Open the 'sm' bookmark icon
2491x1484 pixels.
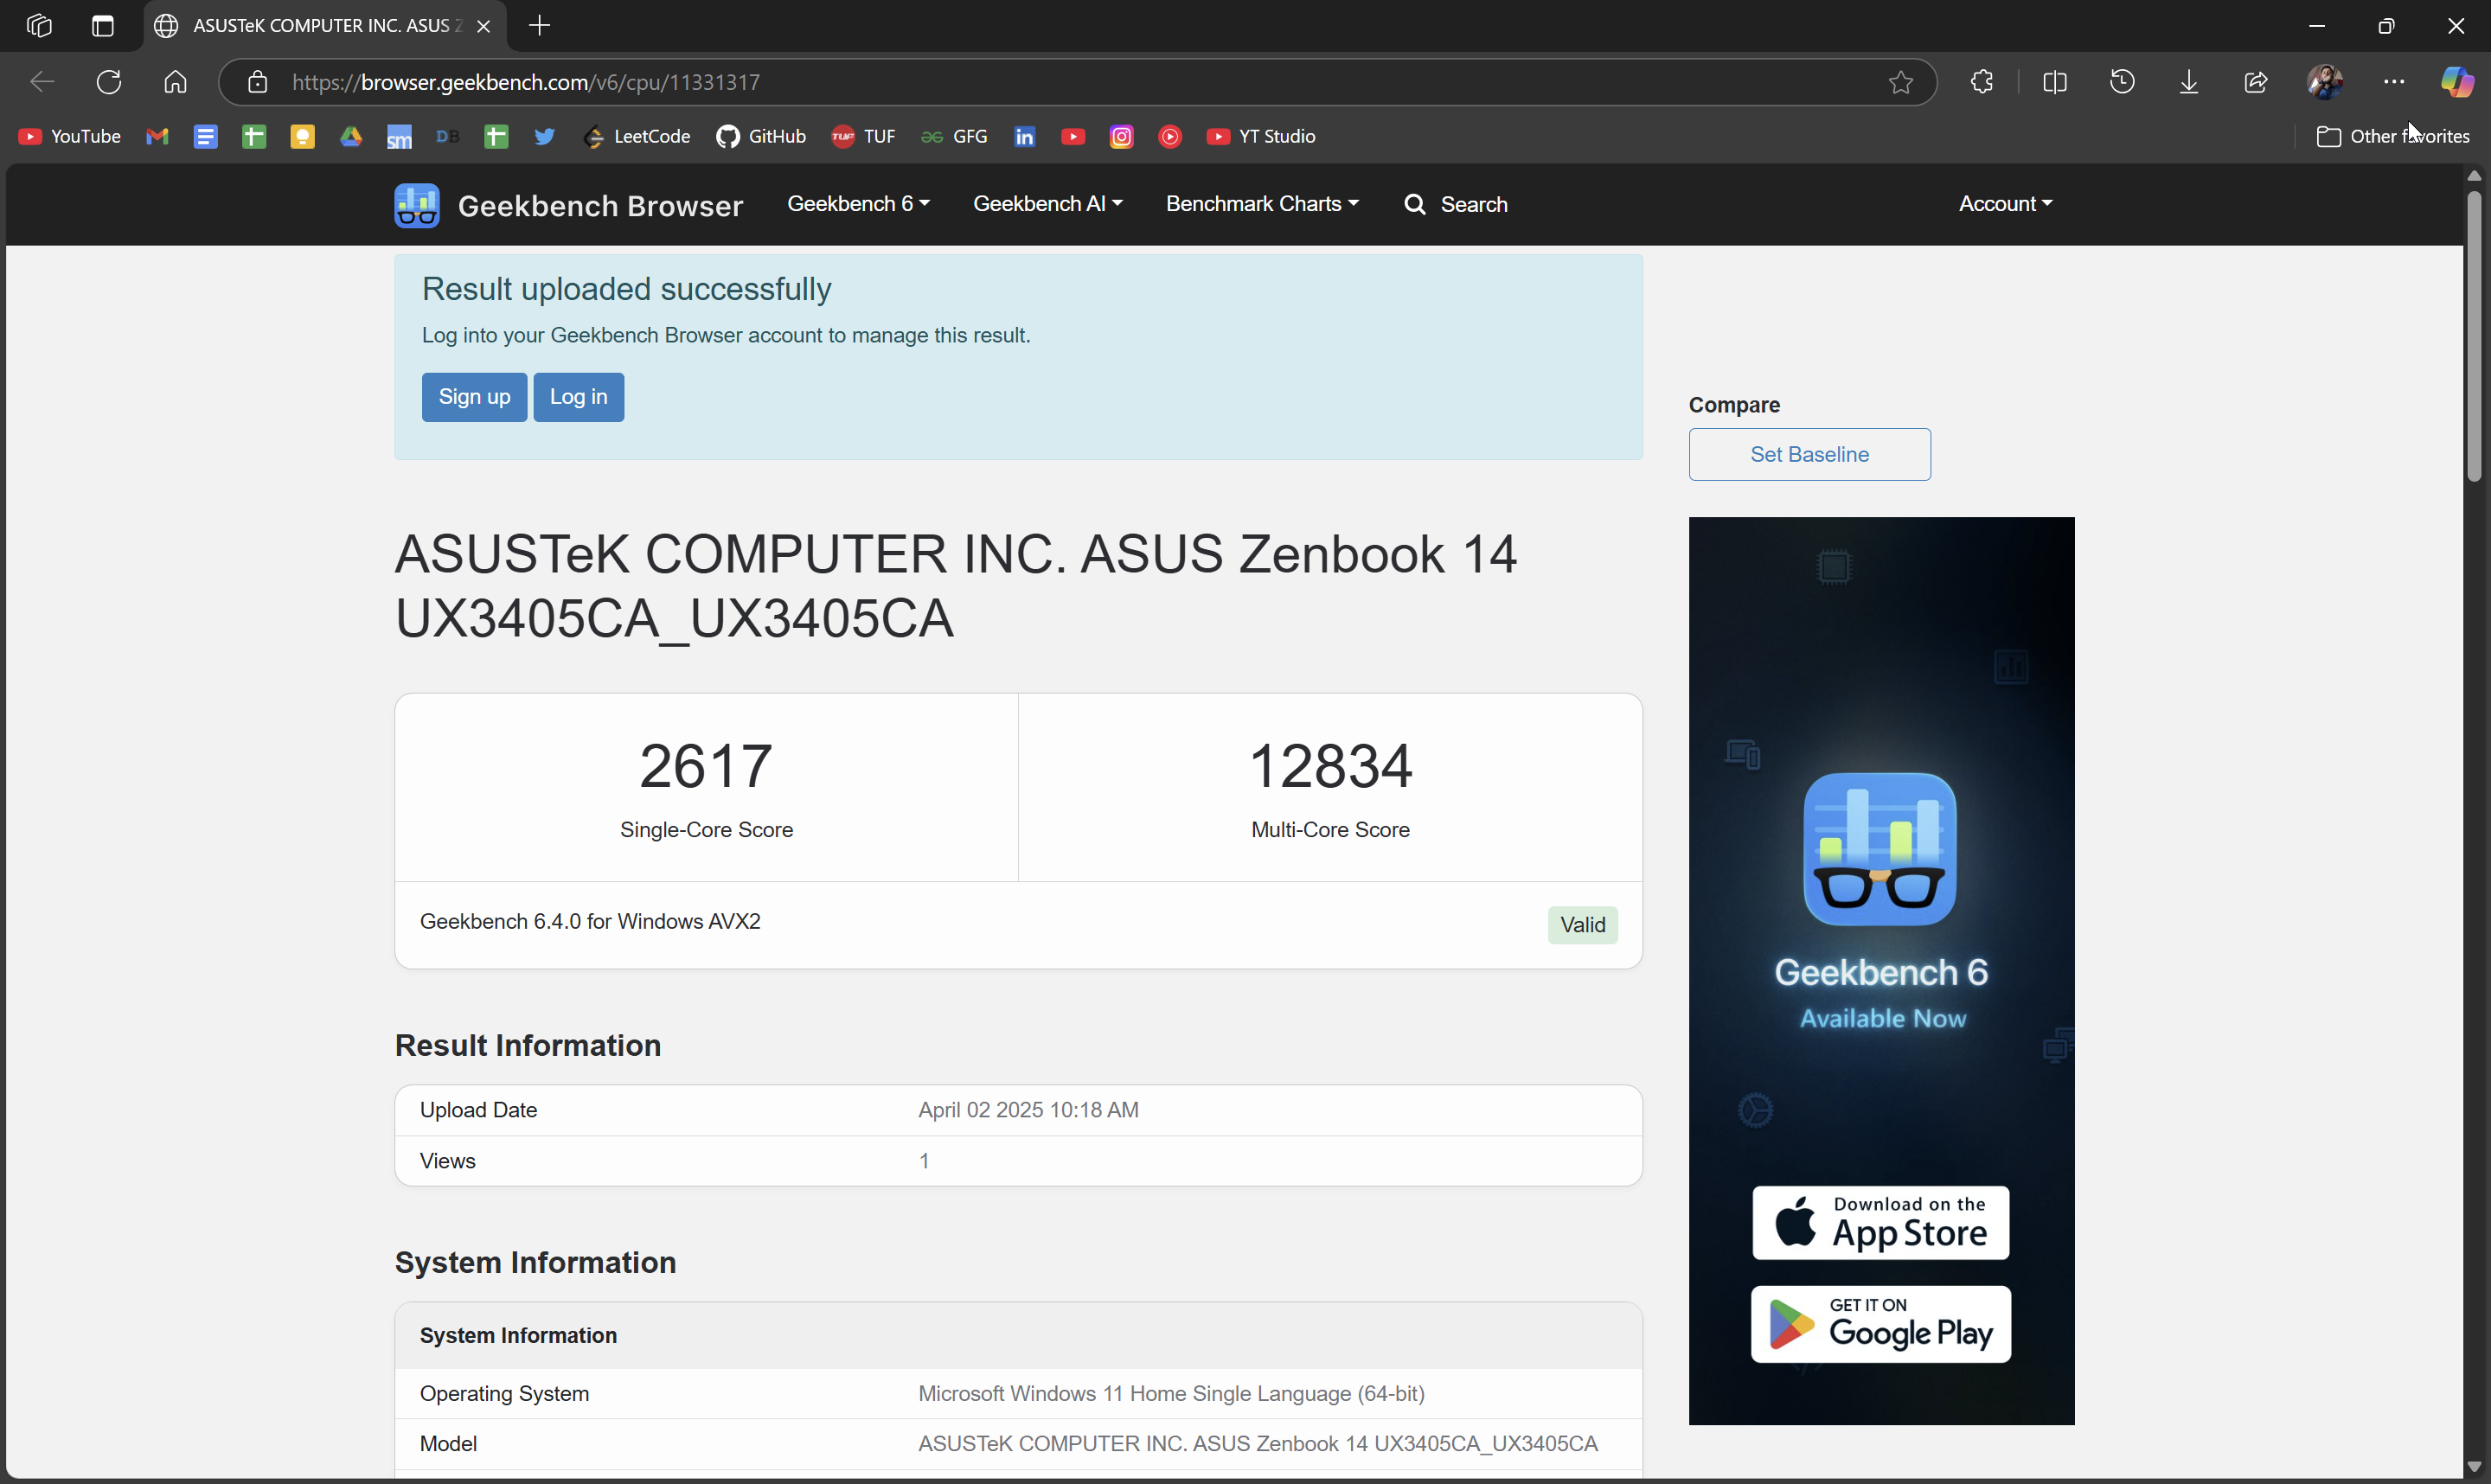click(400, 137)
